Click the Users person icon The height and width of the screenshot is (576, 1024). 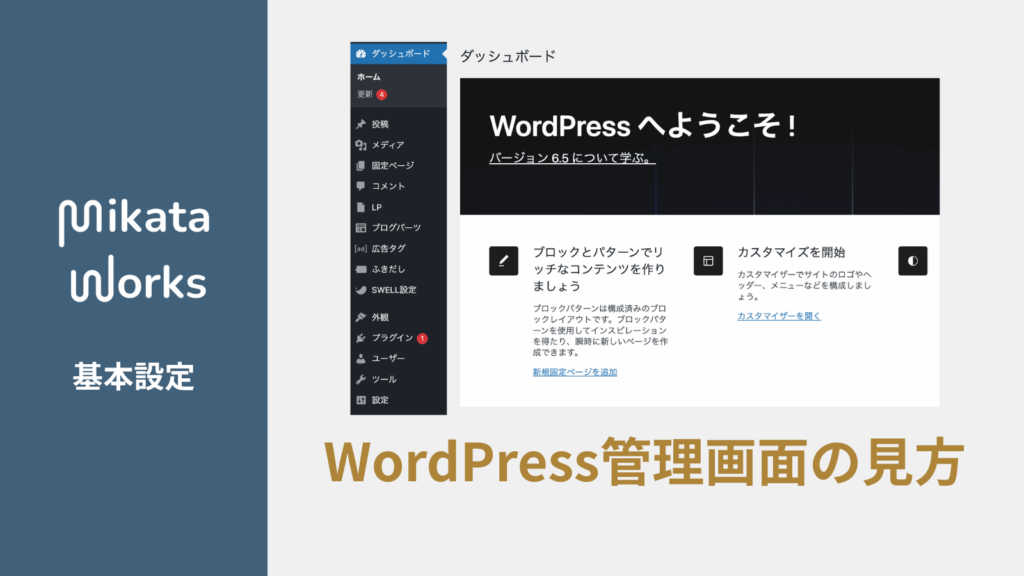[x=361, y=358]
